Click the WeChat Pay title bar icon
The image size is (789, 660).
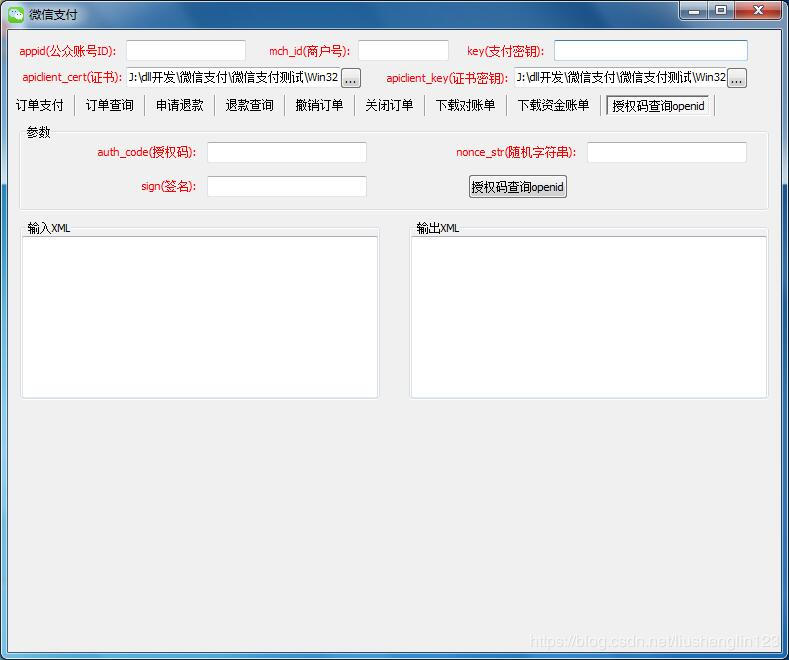pos(16,14)
